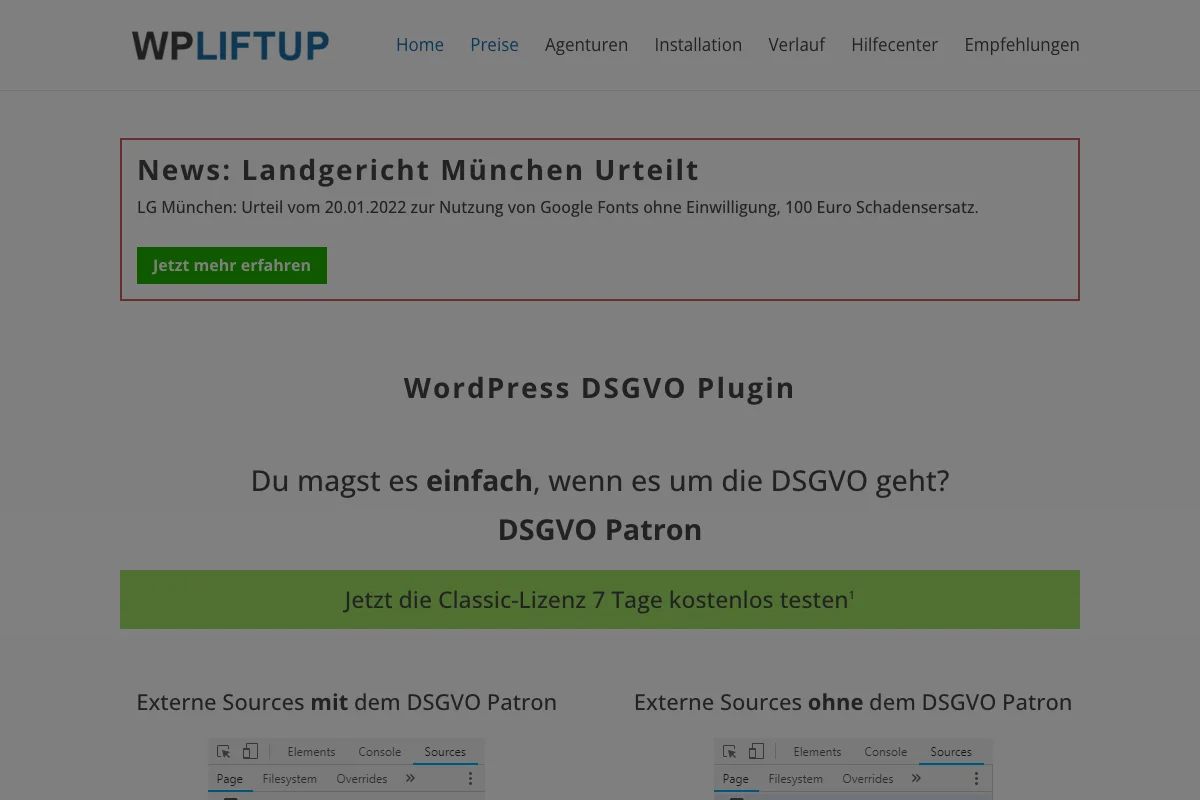The image size is (1200, 800).
Task: Click the 'DSGVO Patron' bold heading
Action: (x=600, y=530)
